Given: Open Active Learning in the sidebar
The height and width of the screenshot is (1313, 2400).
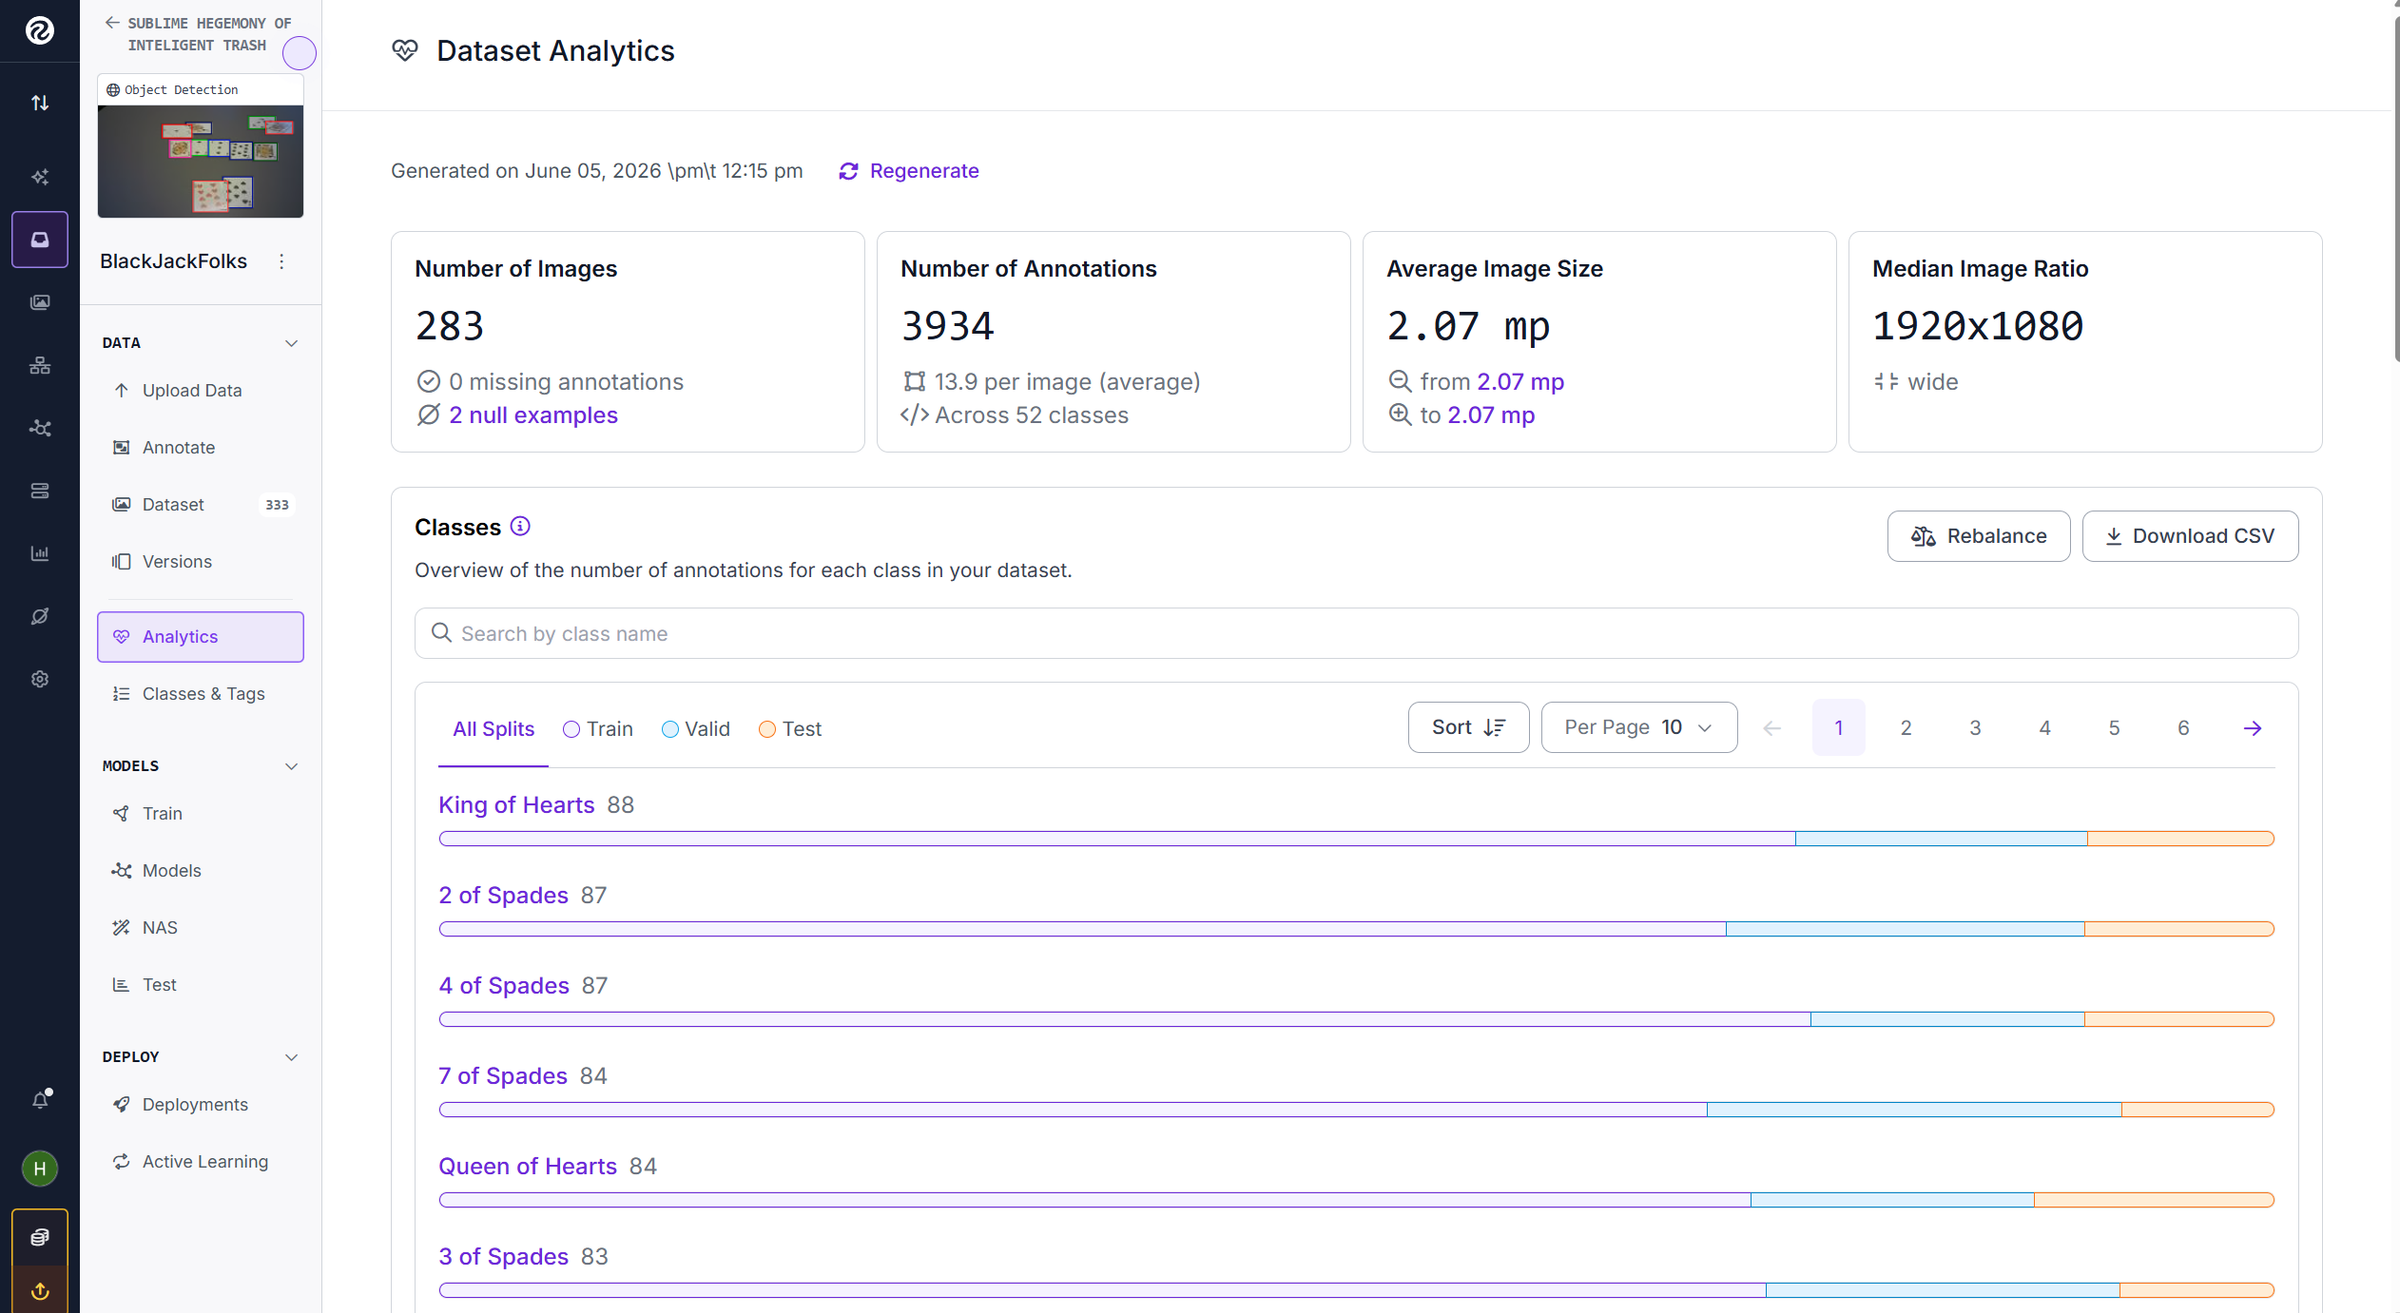Looking at the screenshot, I should point(200,1162).
